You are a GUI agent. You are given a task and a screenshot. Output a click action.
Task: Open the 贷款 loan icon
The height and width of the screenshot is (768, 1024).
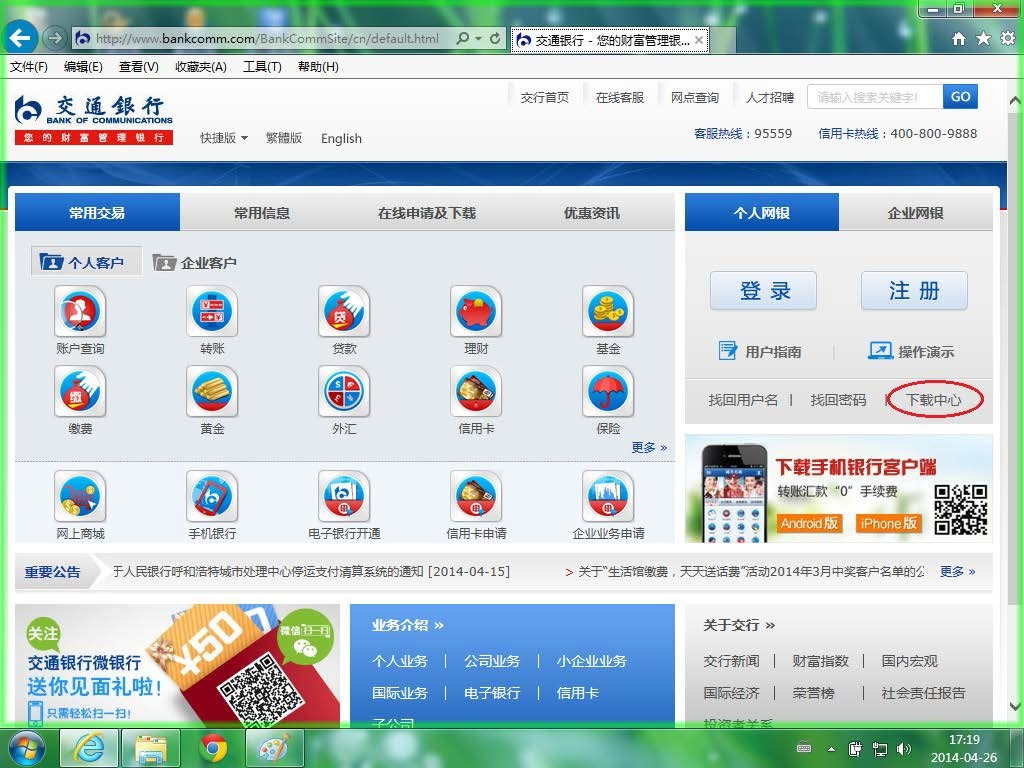(344, 311)
